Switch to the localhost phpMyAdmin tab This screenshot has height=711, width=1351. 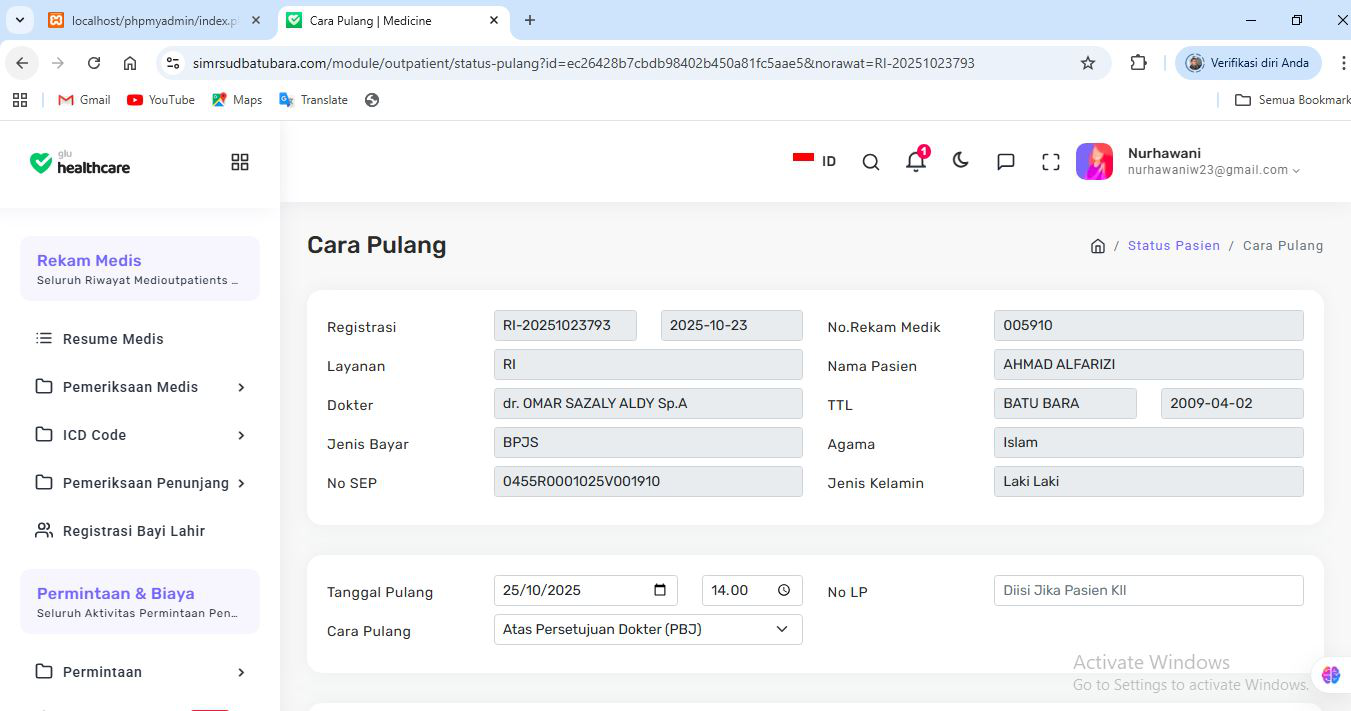coord(154,20)
